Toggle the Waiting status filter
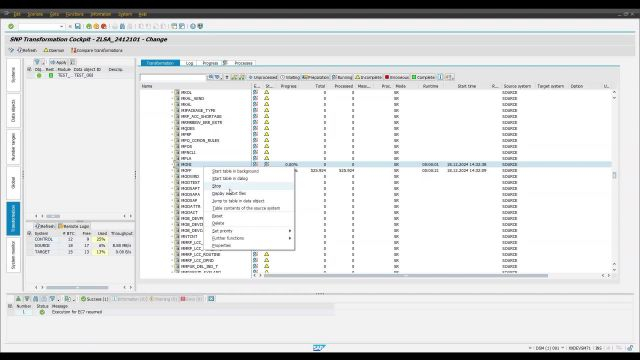This screenshot has height=360, width=640. tap(290, 77)
